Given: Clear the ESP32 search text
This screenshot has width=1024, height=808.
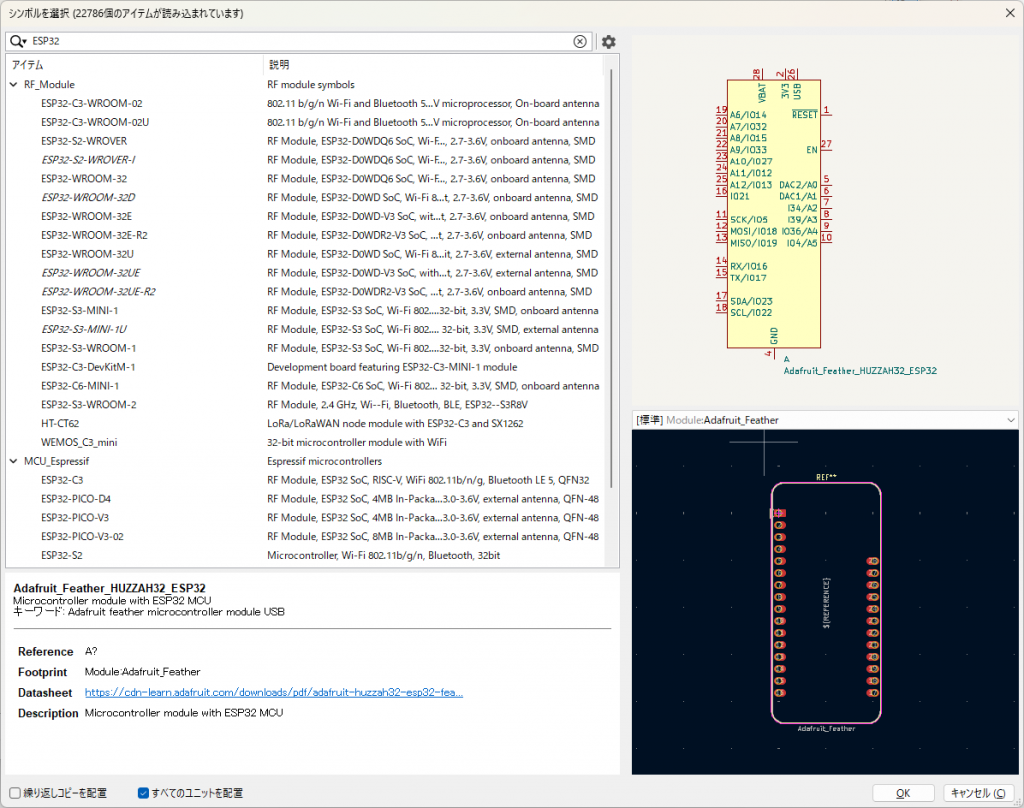Looking at the screenshot, I should 579,41.
